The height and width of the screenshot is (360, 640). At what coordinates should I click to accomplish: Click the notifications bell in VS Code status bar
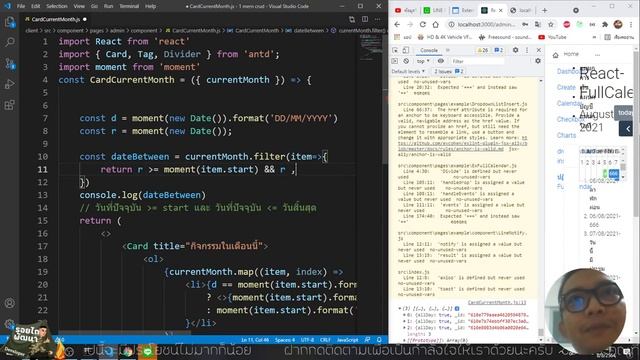[x=379, y=340]
